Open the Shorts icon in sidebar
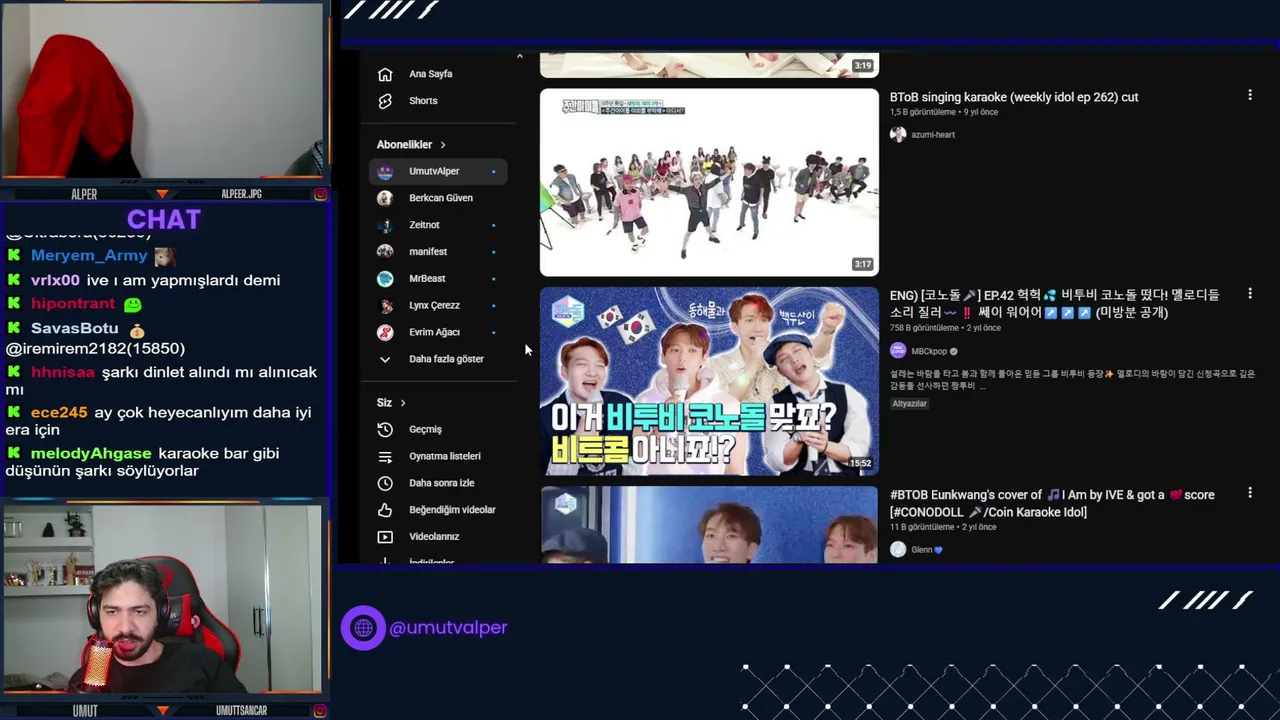 point(385,101)
